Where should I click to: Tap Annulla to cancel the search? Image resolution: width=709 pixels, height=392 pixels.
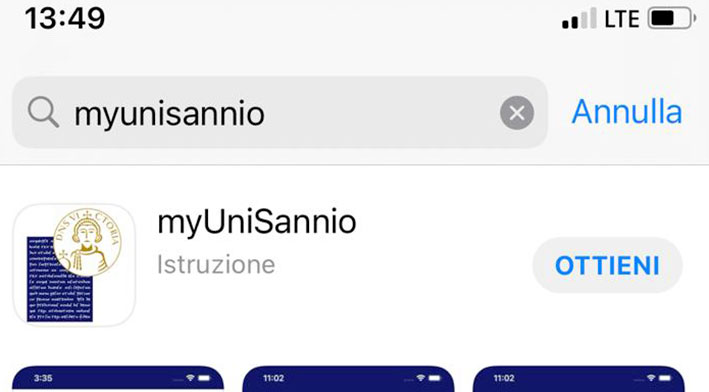[627, 112]
